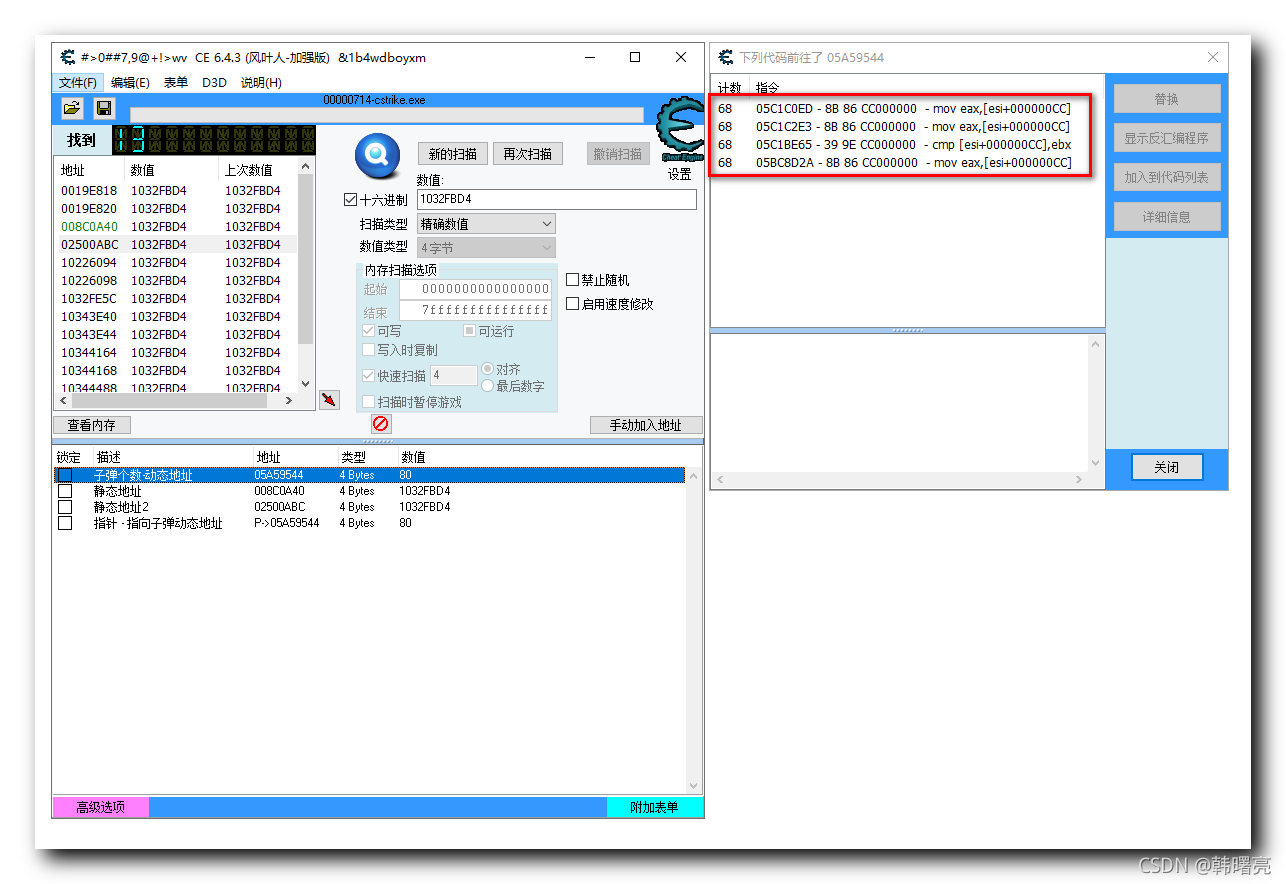Open the 表单 menu
This screenshot has height=884, width=1286.
(175, 83)
